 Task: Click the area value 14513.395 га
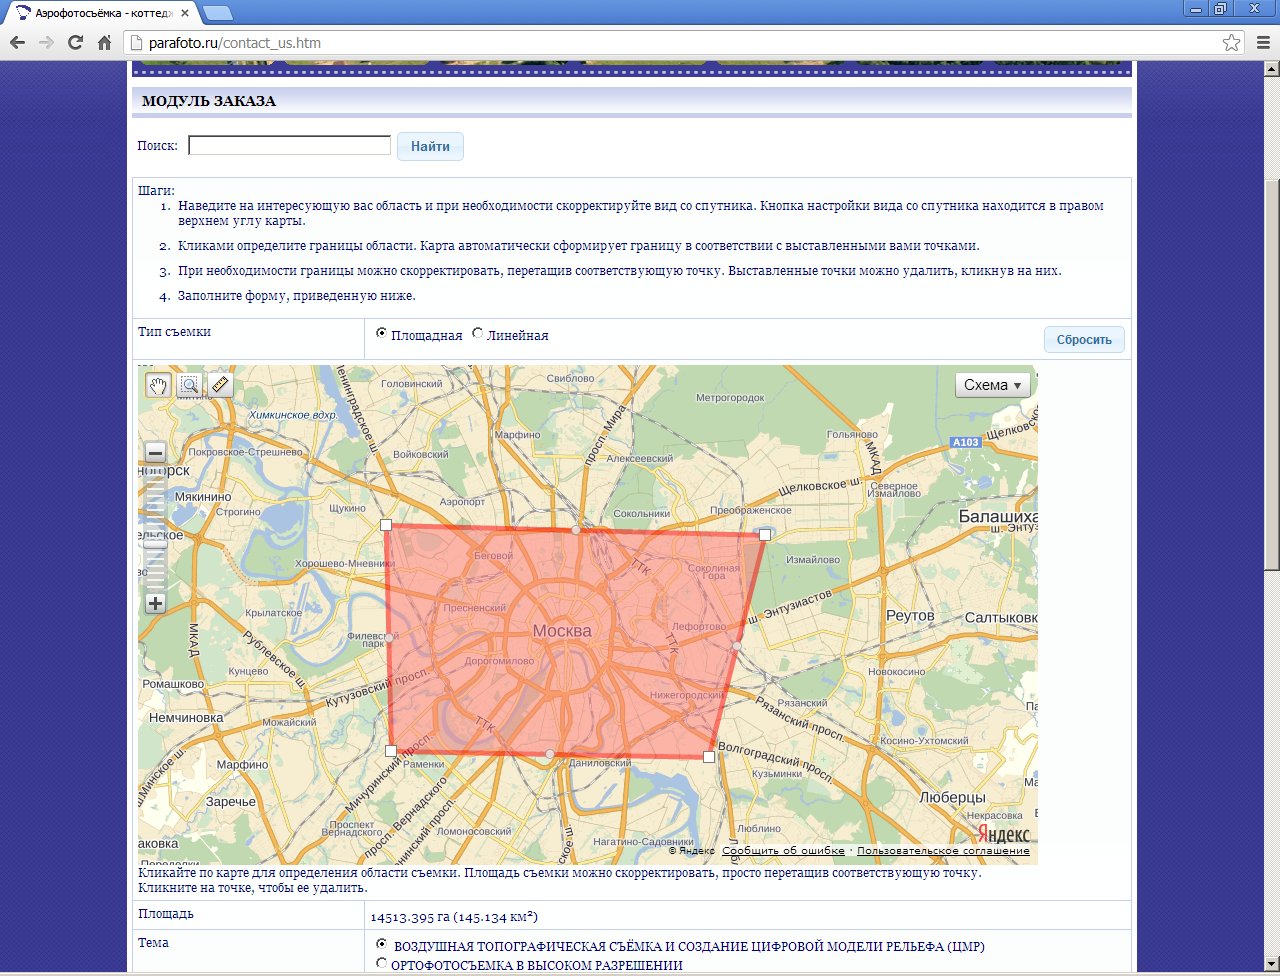[x=455, y=916]
